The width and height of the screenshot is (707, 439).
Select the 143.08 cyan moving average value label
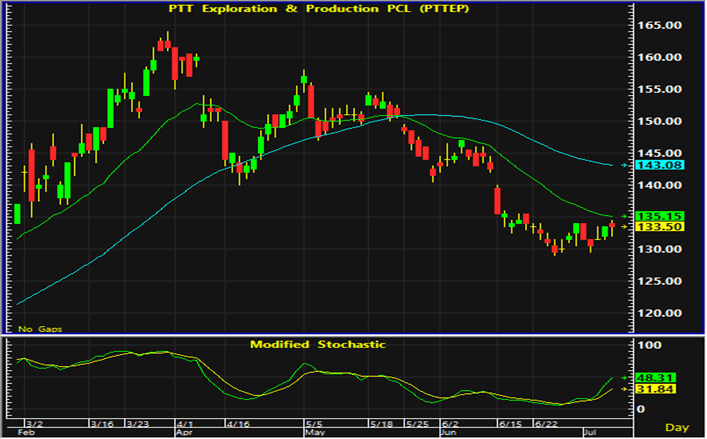pos(659,165)
